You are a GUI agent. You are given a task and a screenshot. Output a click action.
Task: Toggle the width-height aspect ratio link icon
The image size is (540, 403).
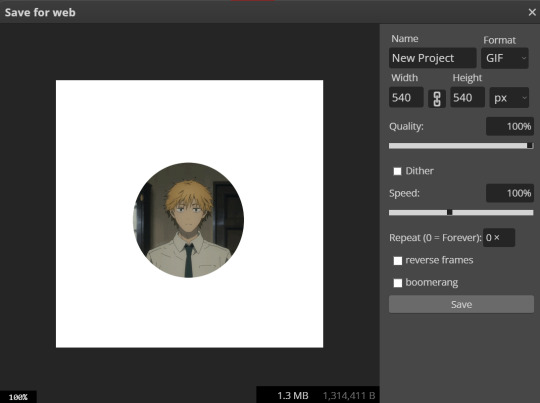pos(437,99)
